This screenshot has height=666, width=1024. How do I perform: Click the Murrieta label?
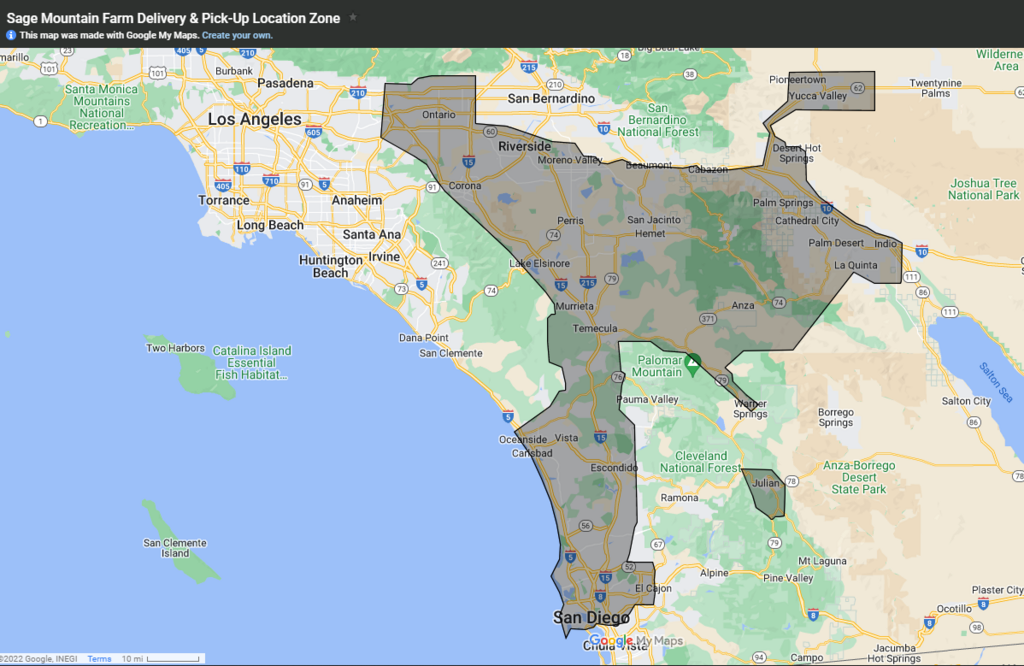coord(575,306)
